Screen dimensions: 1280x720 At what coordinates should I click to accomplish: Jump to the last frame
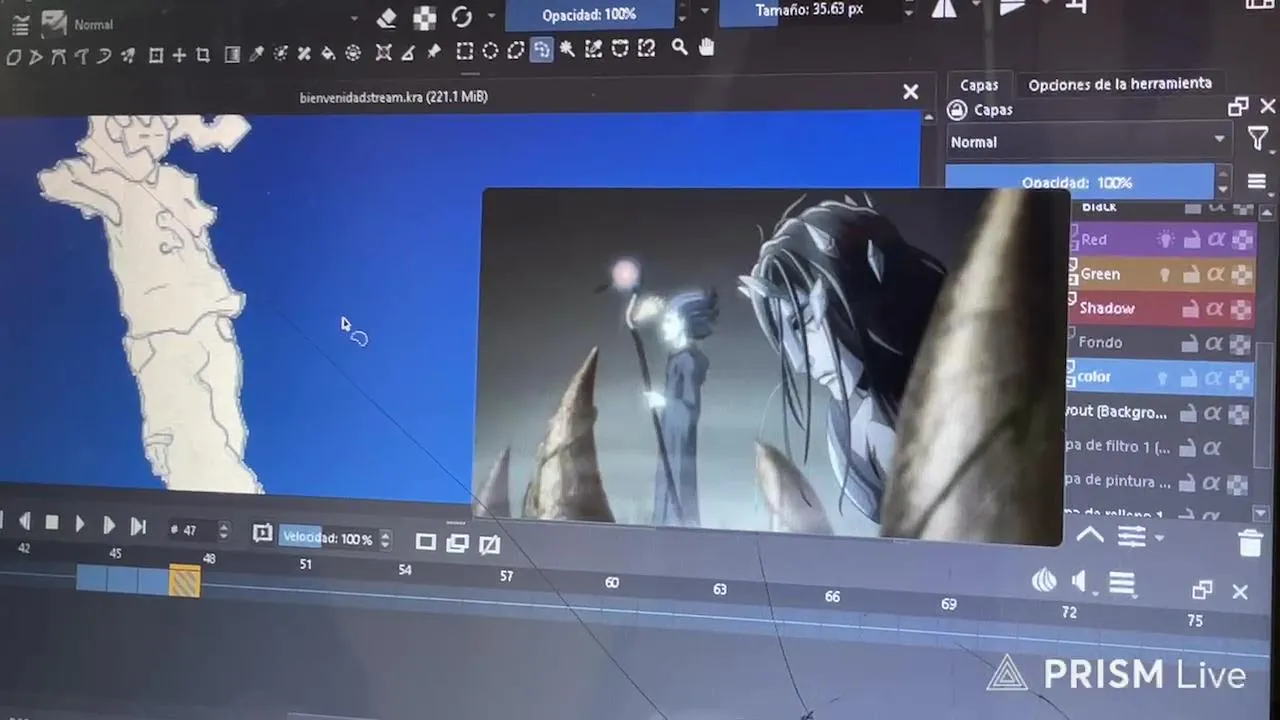139,526
